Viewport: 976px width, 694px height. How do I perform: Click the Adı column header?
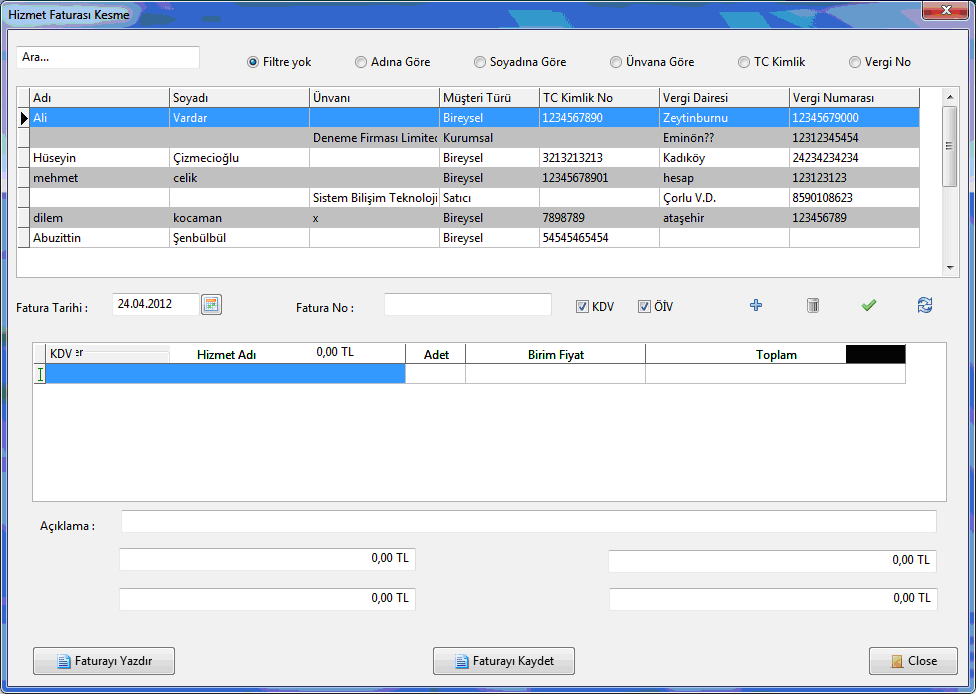point(100,98)
